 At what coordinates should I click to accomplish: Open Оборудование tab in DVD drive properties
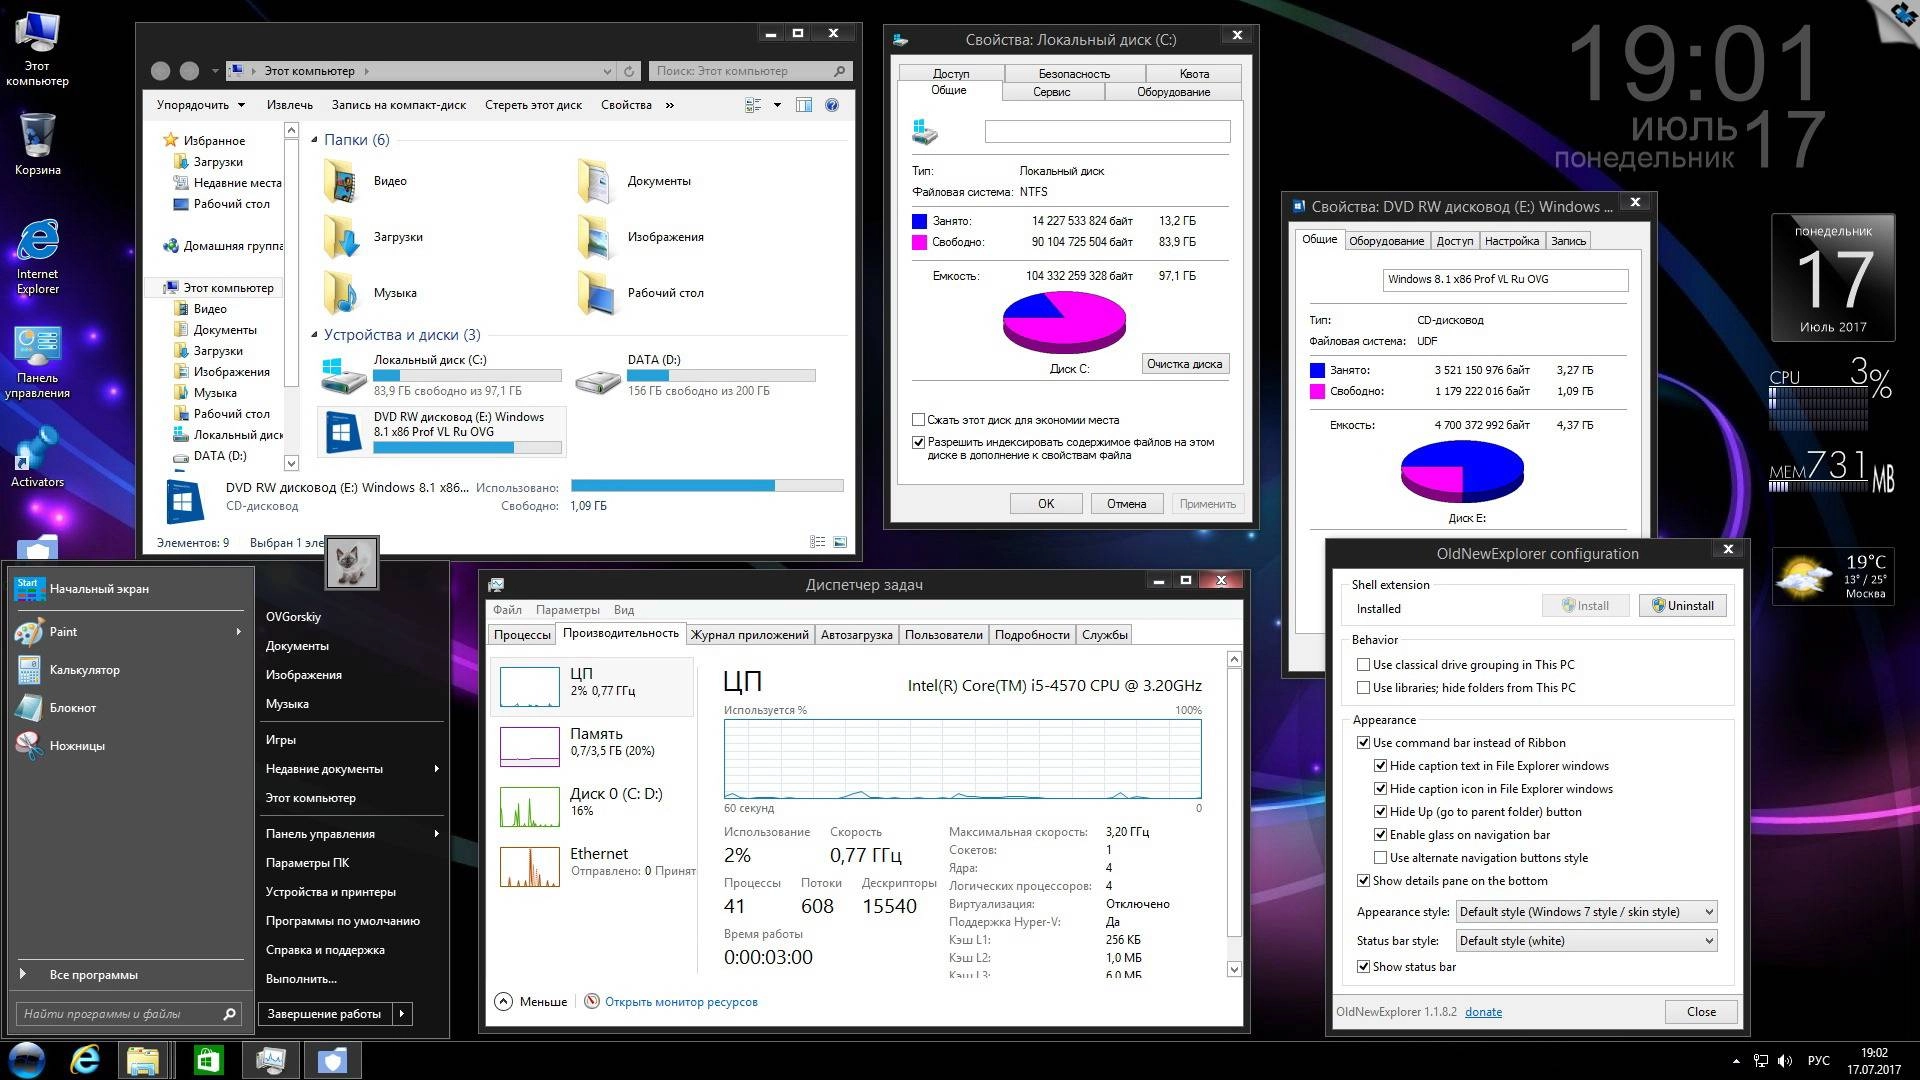click(1386, 241)
